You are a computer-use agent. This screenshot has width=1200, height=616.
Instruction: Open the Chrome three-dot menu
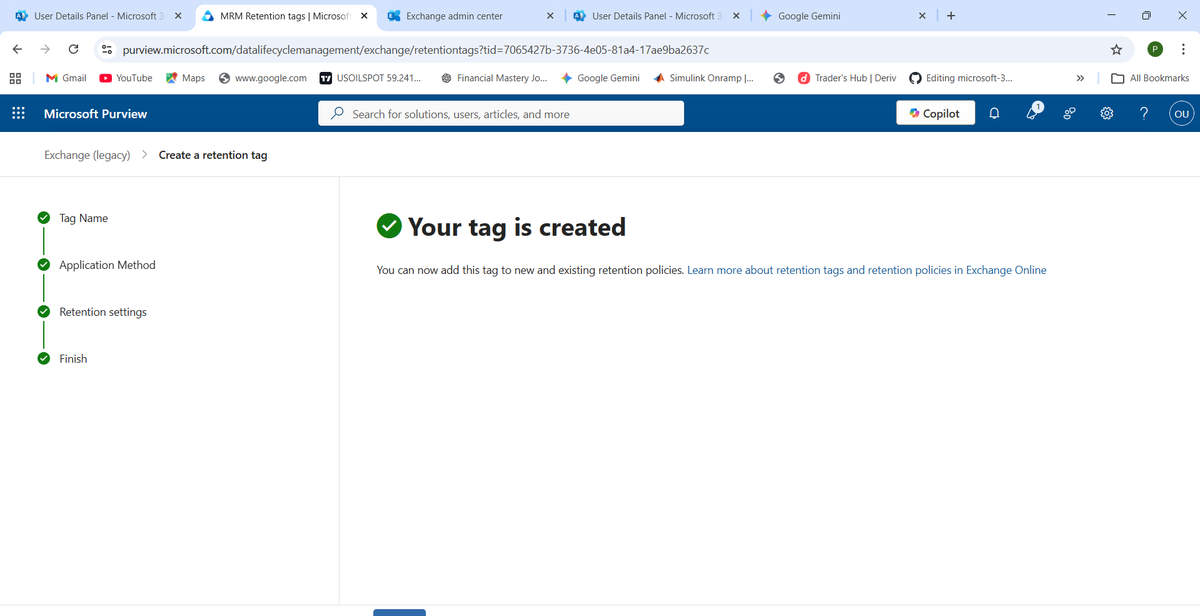(x=1183, y=49)
